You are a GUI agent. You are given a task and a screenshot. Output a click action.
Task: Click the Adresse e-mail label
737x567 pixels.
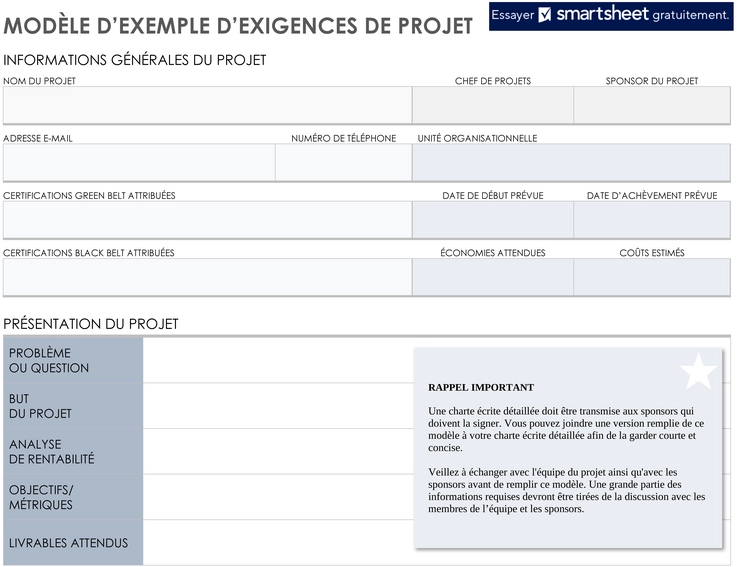[x=38, y=138]
